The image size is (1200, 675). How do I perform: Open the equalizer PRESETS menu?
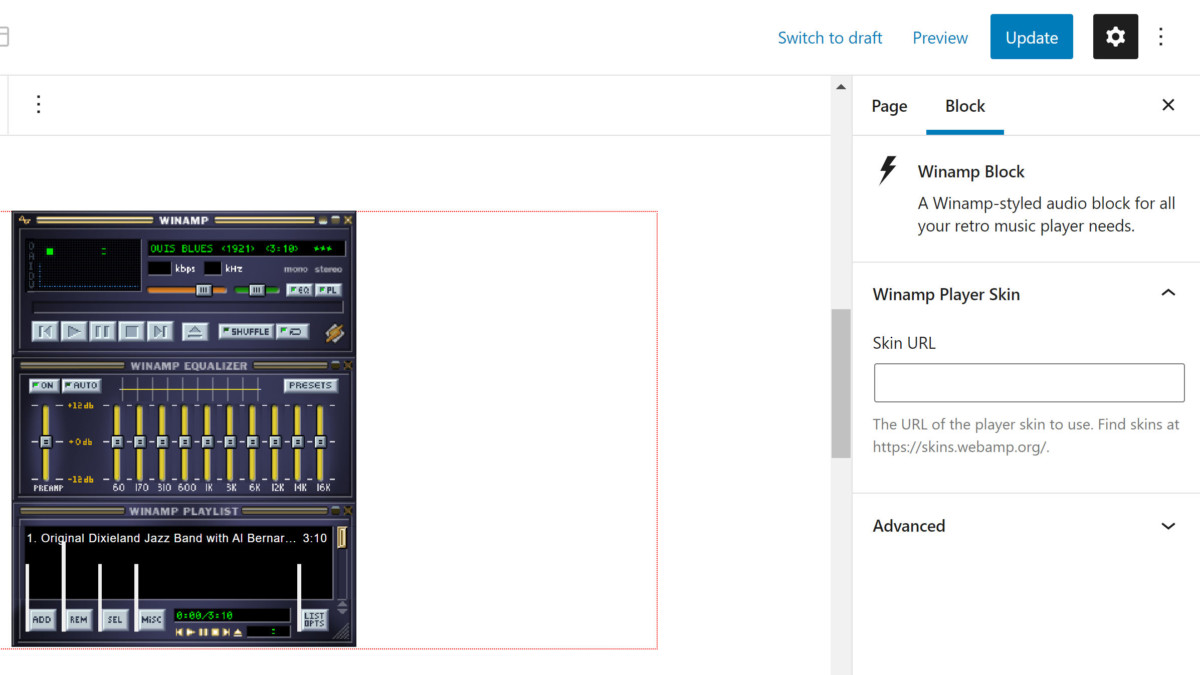pyautogui.click(x=310, y=385)
